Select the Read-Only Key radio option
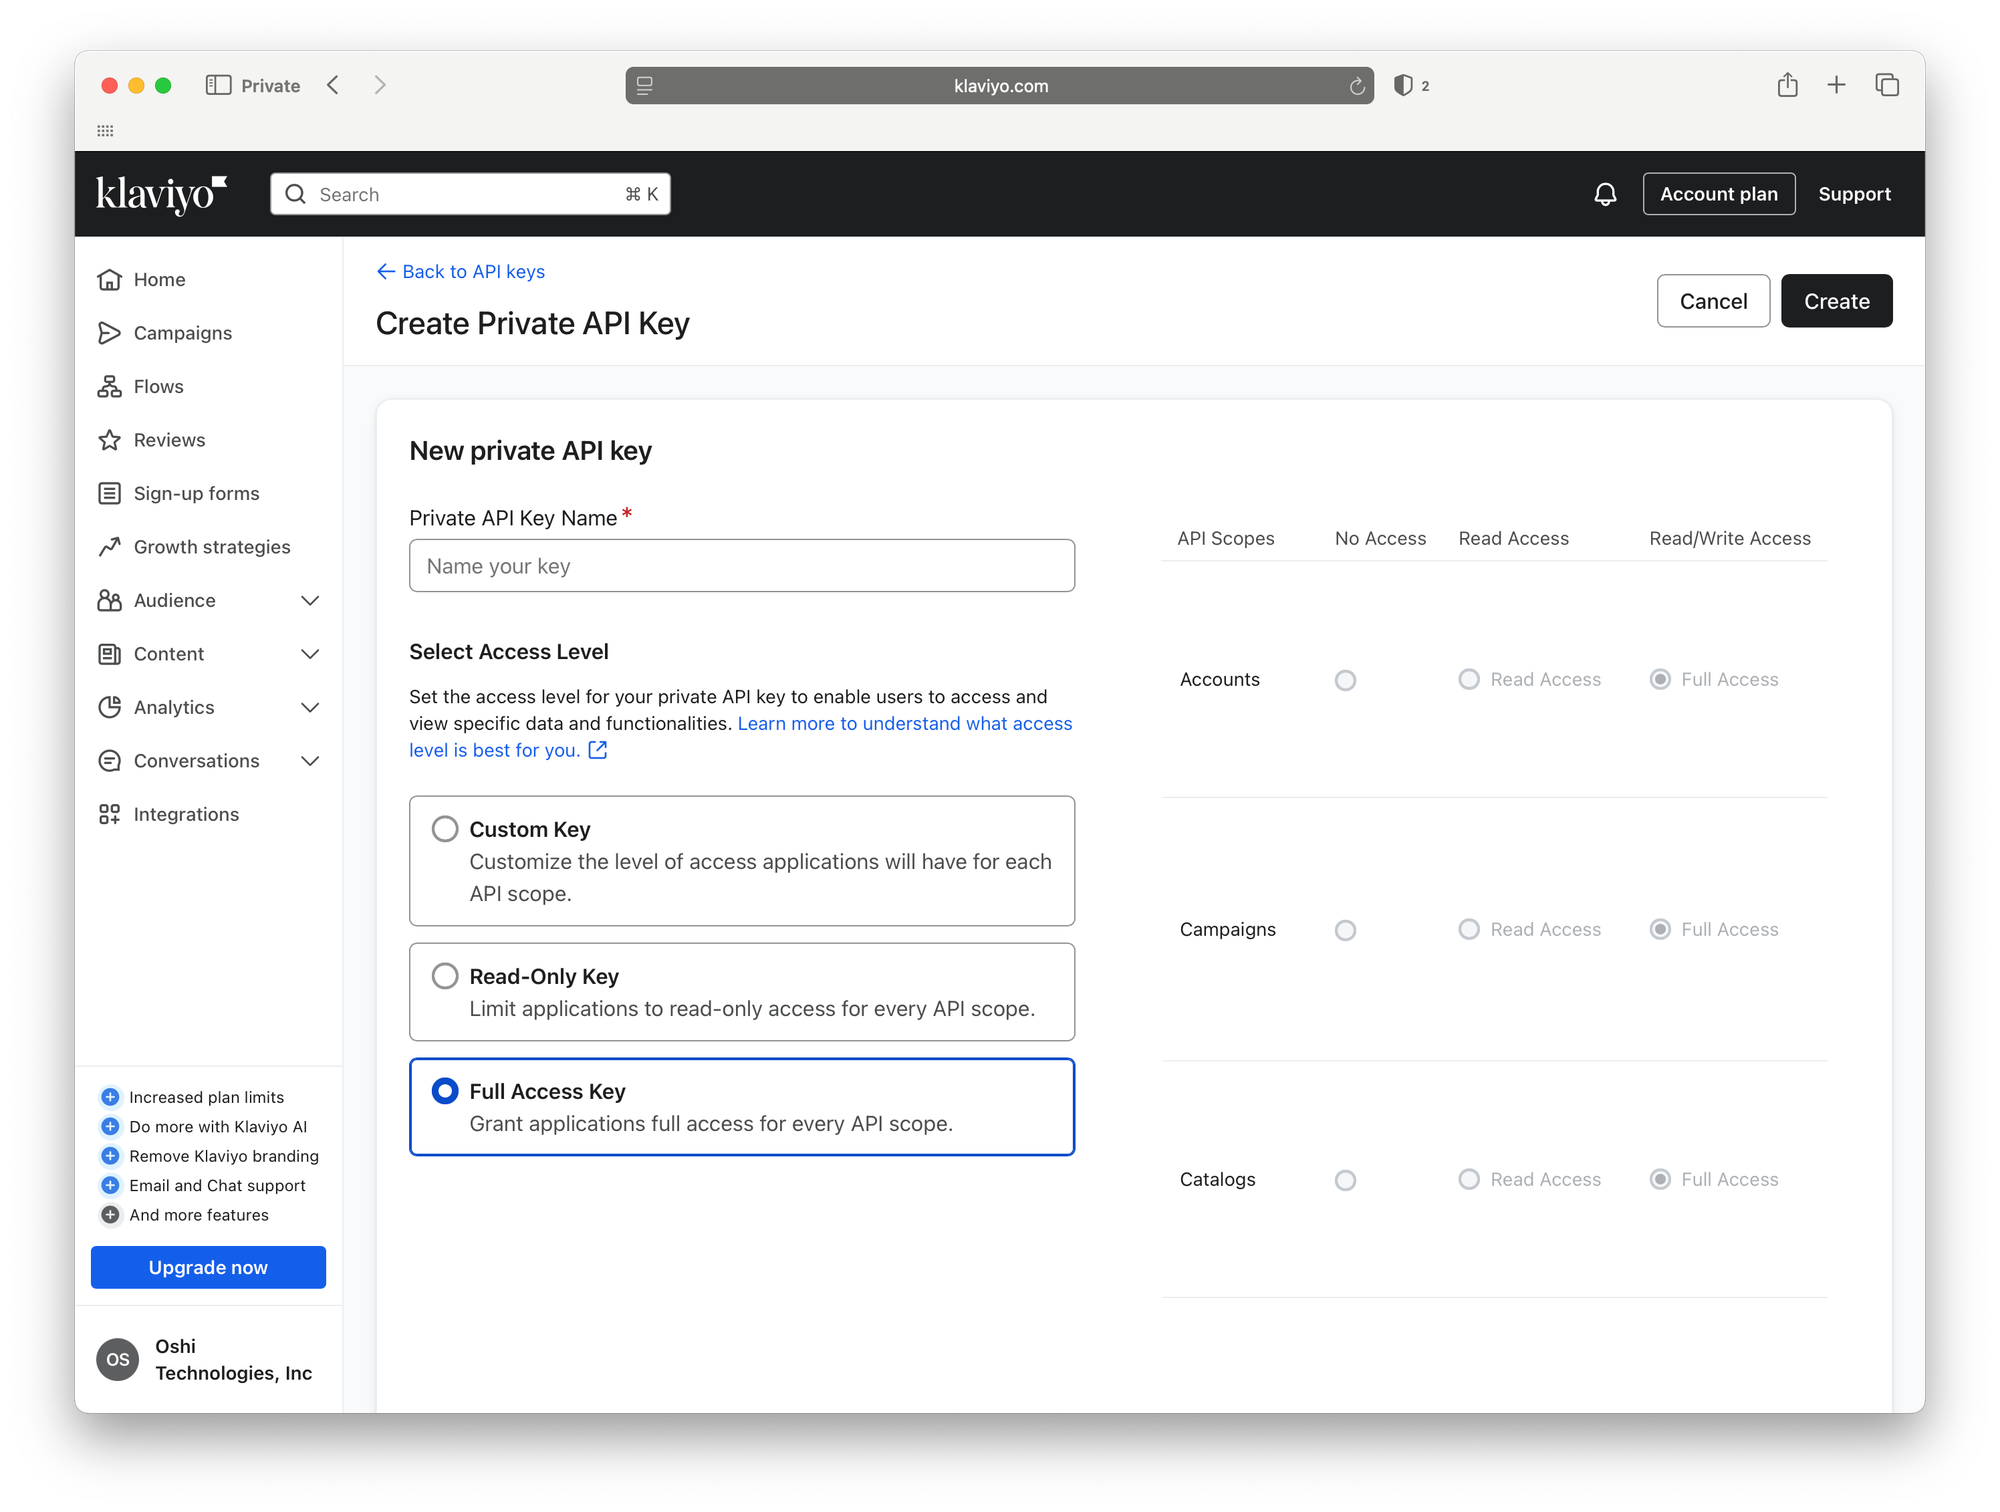 (x=445, y=976)
